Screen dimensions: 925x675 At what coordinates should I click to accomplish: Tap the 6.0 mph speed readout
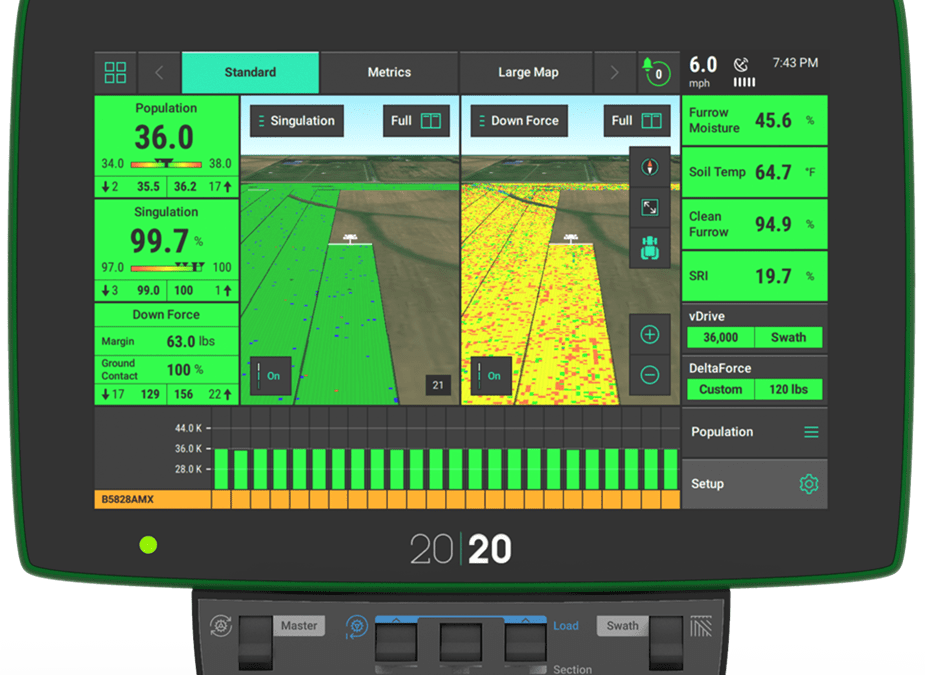(703, 72)
